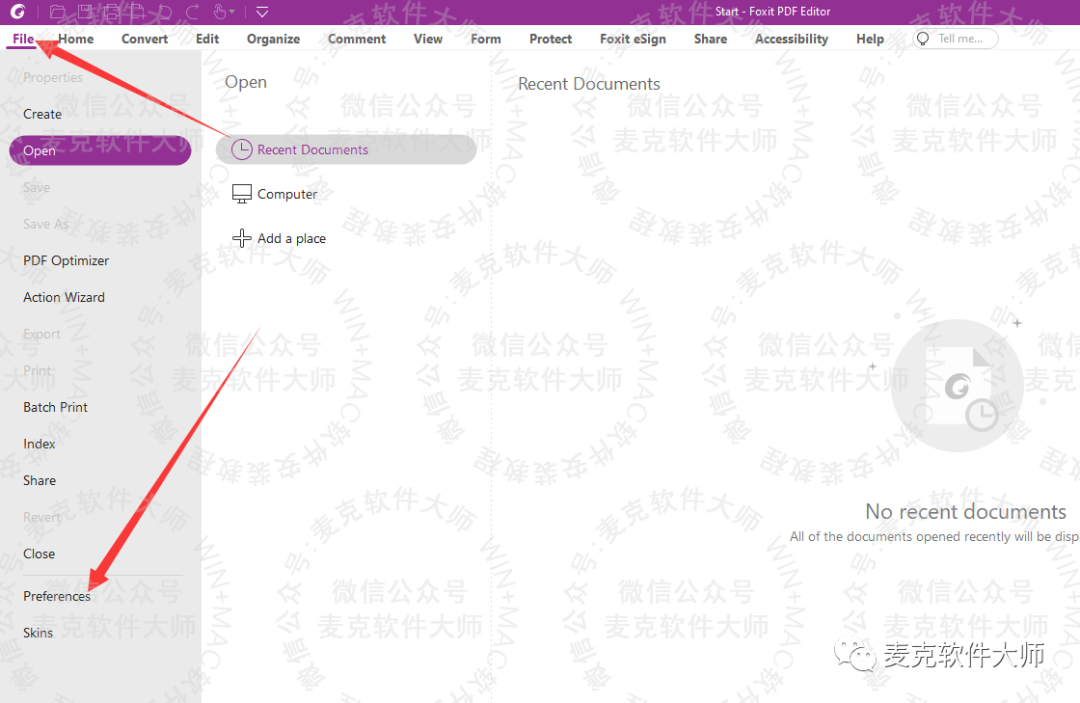Click the Add a place plus icon

coord(242,238)
